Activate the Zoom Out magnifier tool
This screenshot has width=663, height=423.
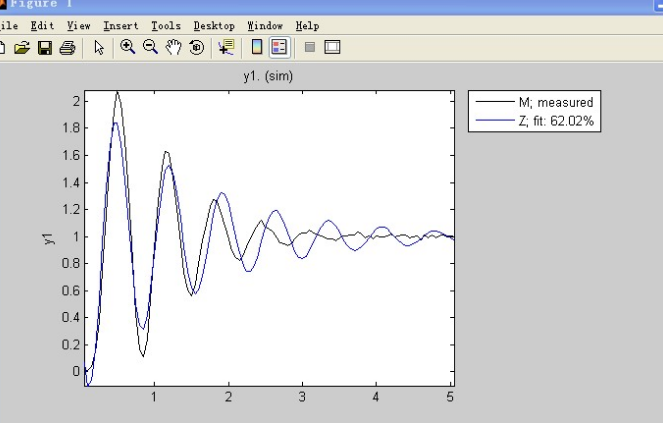(150, 47)
